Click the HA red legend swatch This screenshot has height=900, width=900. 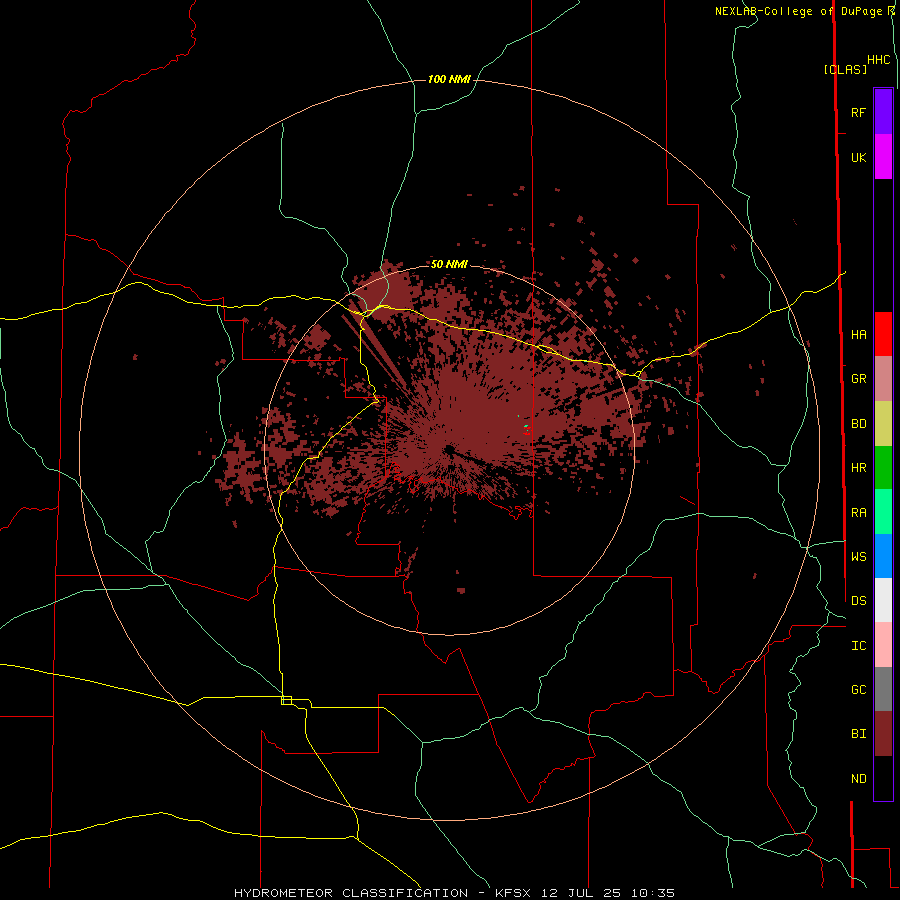coord(883,334)
